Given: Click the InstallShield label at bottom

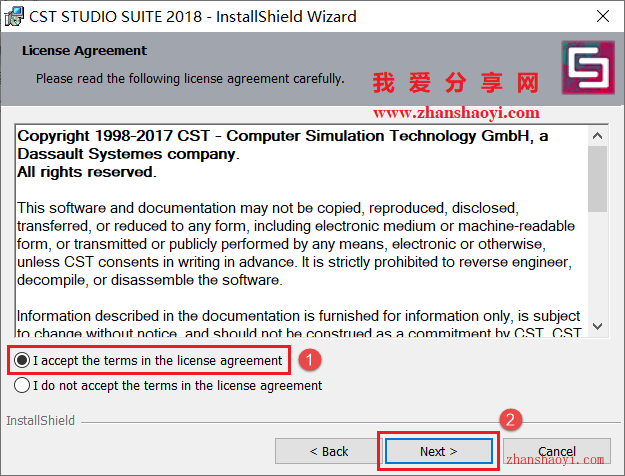Looking at the screenshot, I should tap(40, 421).
